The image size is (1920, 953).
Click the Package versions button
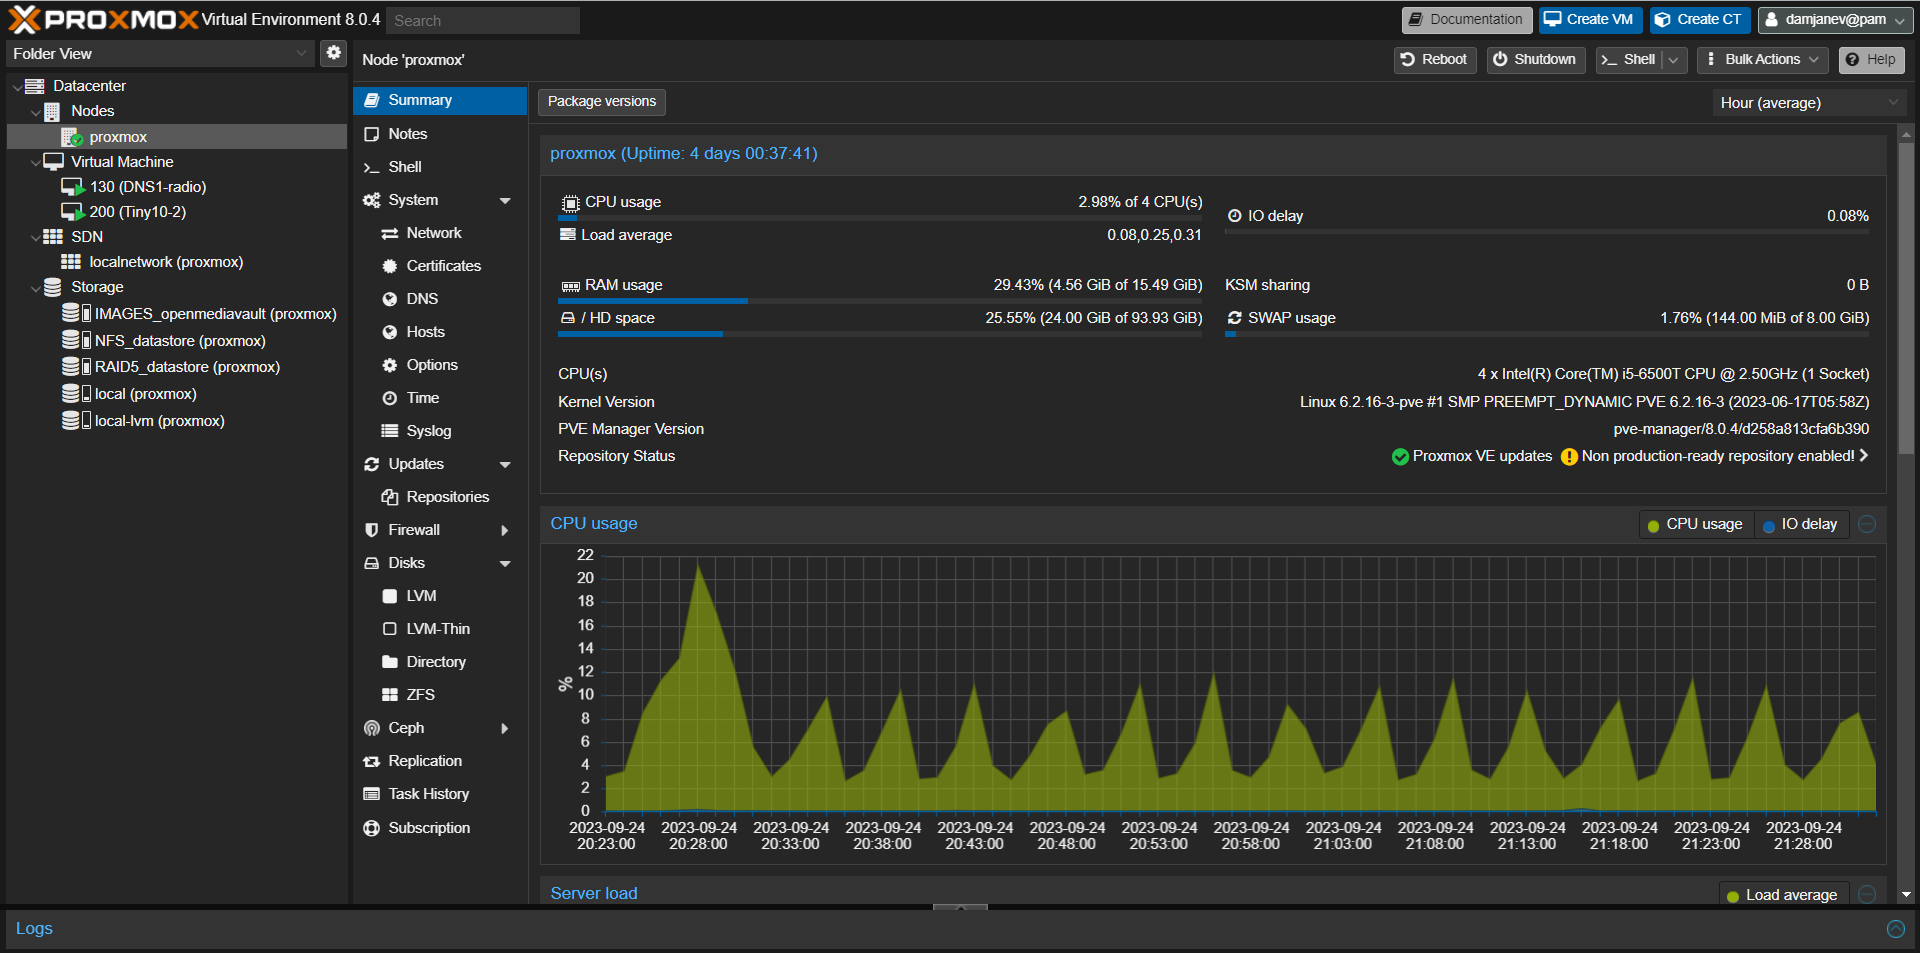pos(602,102)
